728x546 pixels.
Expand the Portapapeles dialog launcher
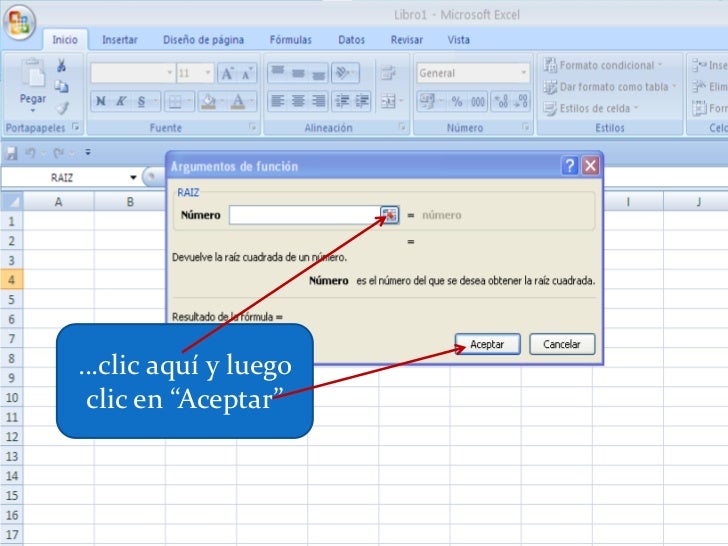point(76,127)
